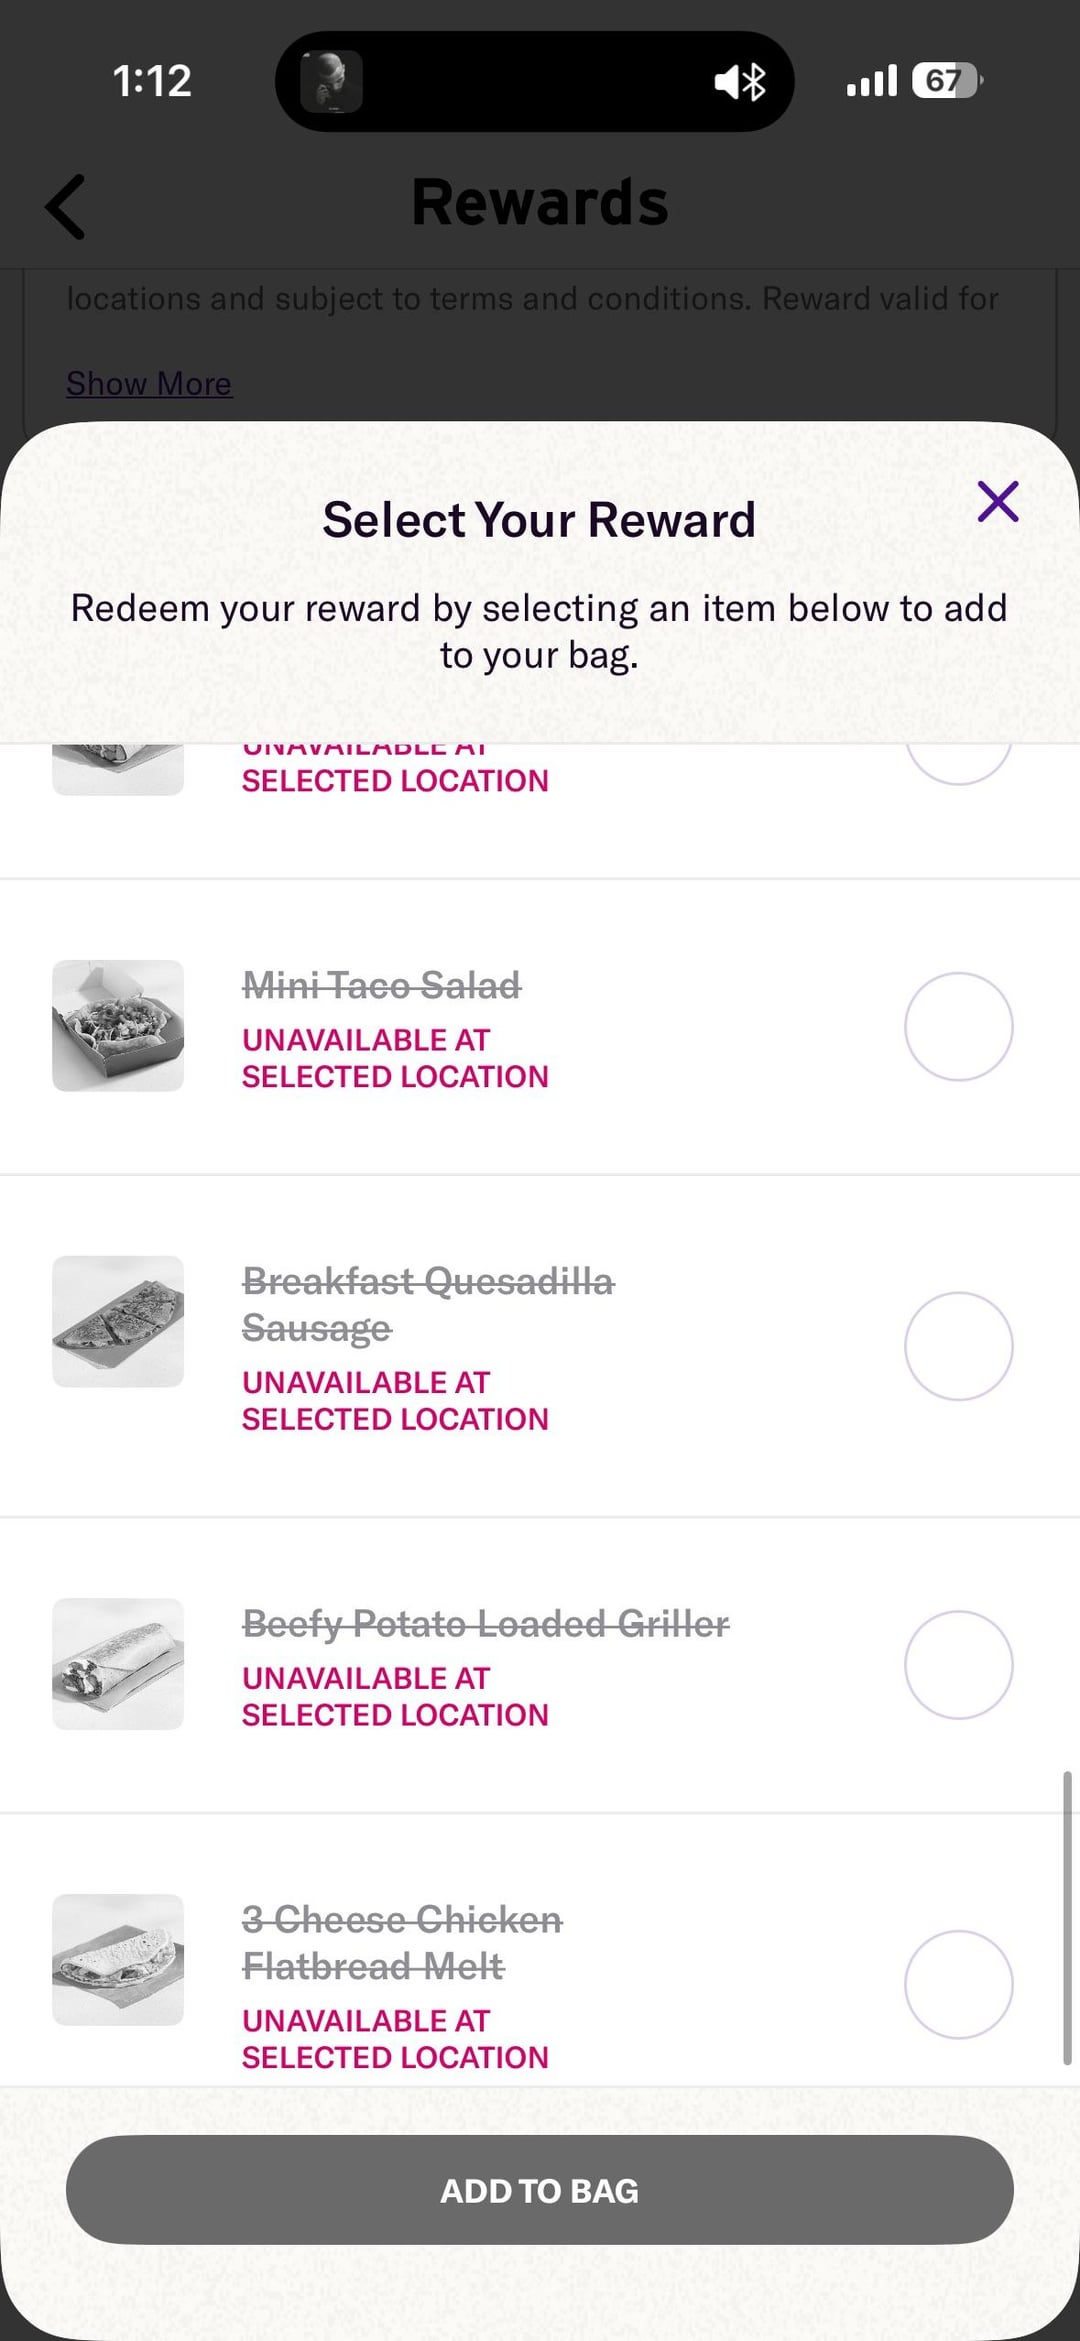Tap the speaker Bluetooth audio icon
Image resolution: width=1080 pixels, height=2341 pixels.
[x=740, y=82]
